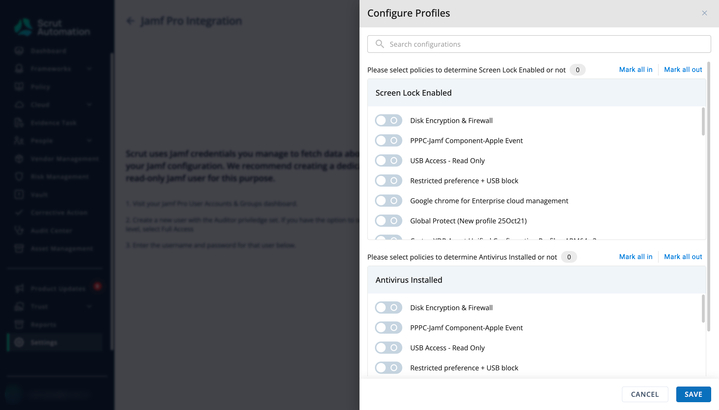Expand the People sidebar chevron

(x=89, y=140)
